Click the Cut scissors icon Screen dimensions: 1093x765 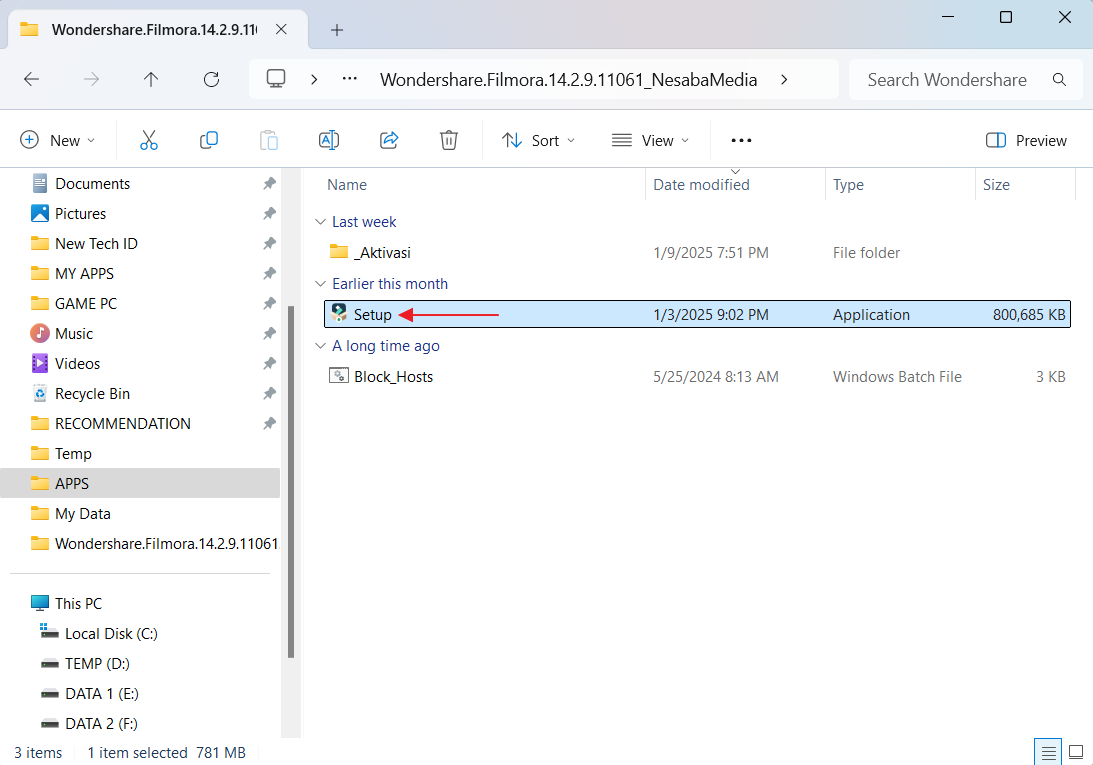click(x=149, y=141)
